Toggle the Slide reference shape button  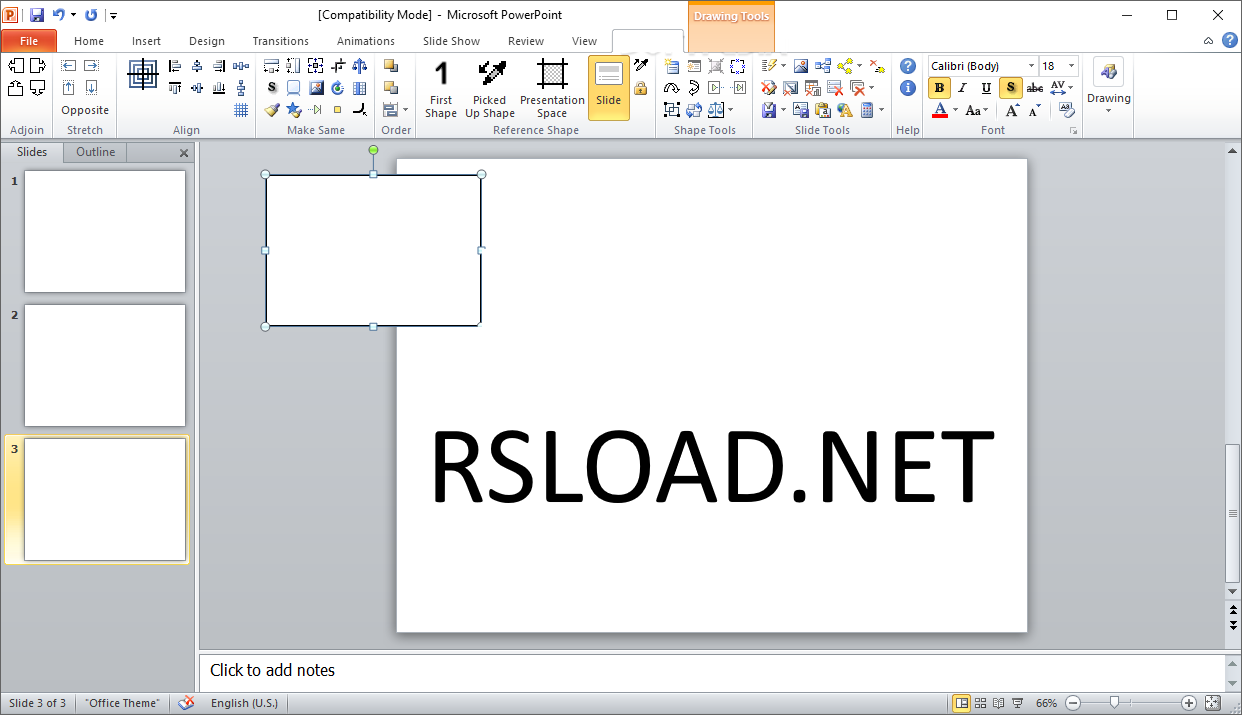[609, 88]
